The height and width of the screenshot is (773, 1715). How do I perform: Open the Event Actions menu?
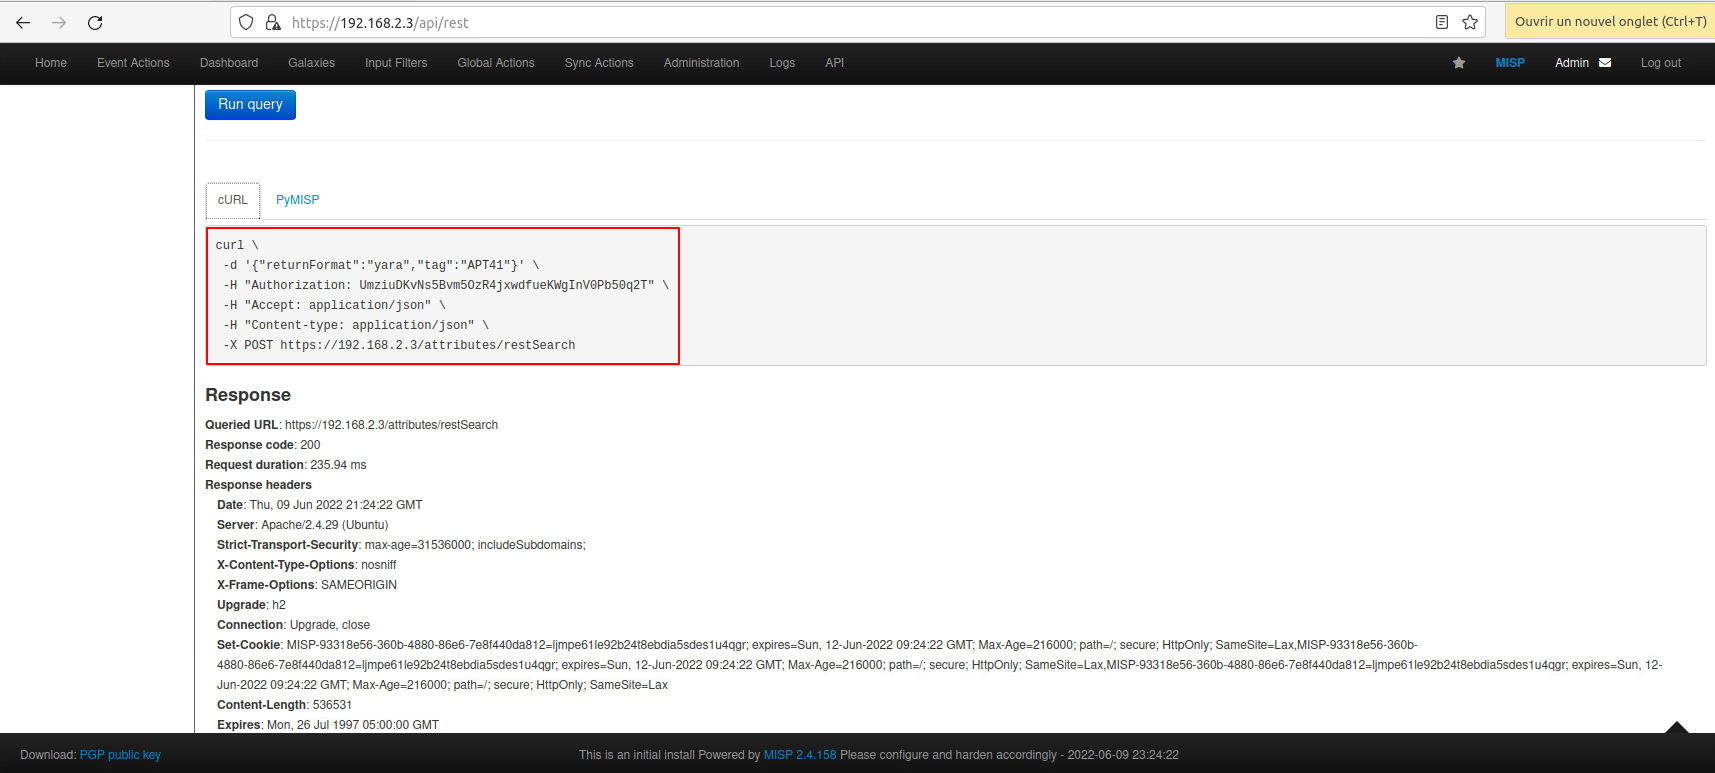tap(133, 63)
